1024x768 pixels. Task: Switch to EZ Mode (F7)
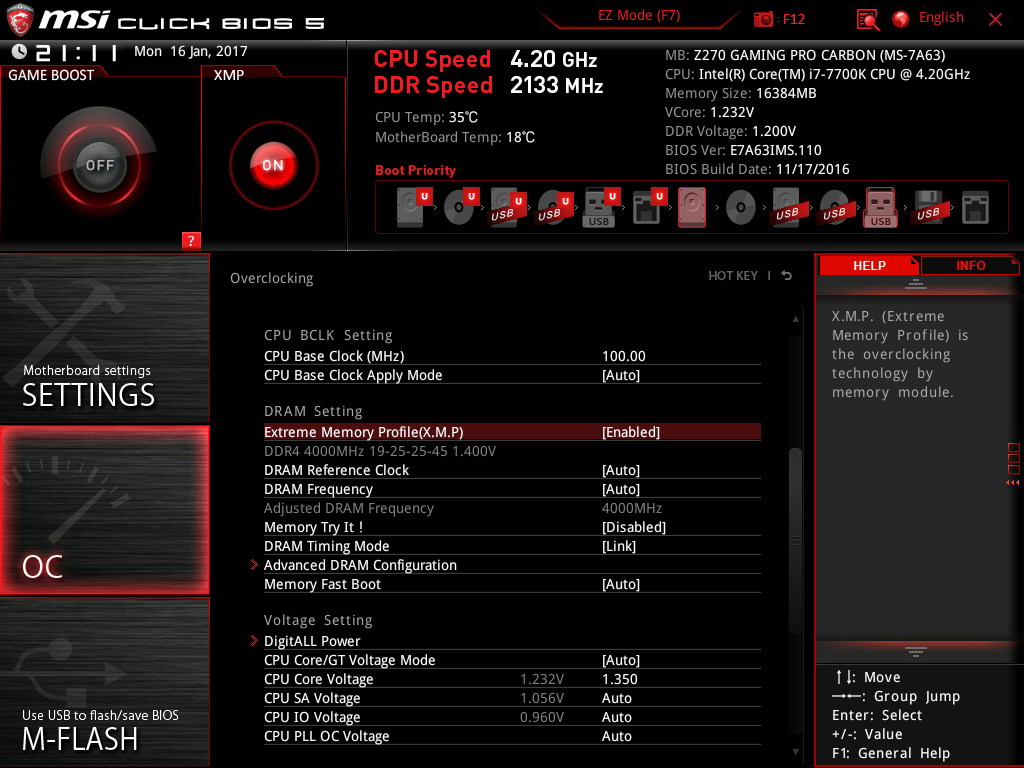pos(640,17)
